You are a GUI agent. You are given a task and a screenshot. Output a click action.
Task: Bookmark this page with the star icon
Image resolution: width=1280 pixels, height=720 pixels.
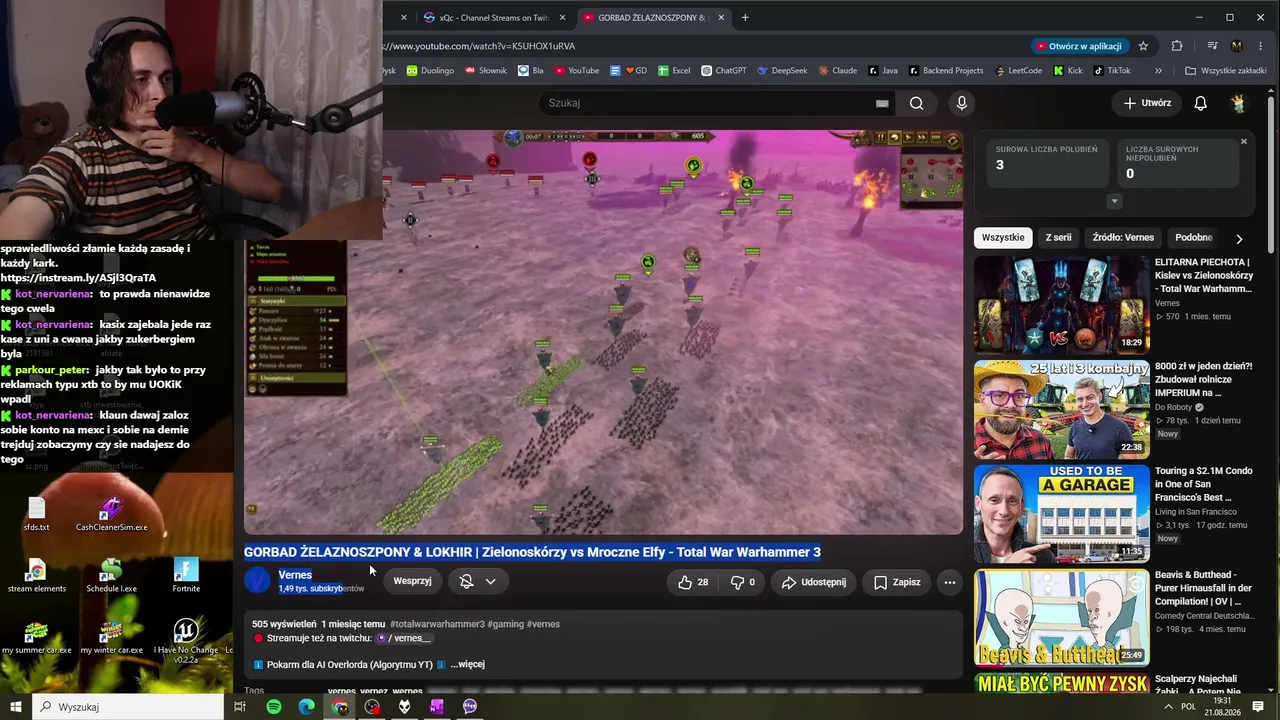(x=1143, y=46)
